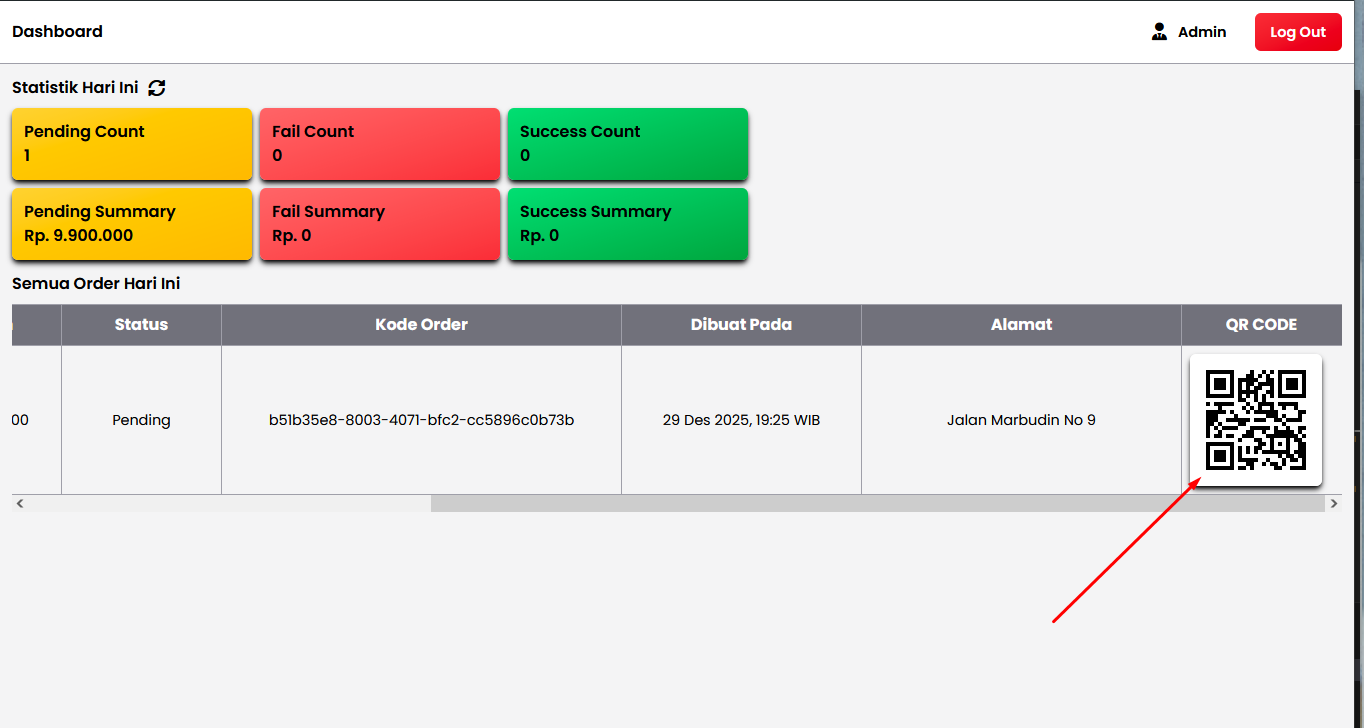Click the Pending status cell in the table
The width and height of the screenshot is (1364, 728).
[x=140, y=420]
